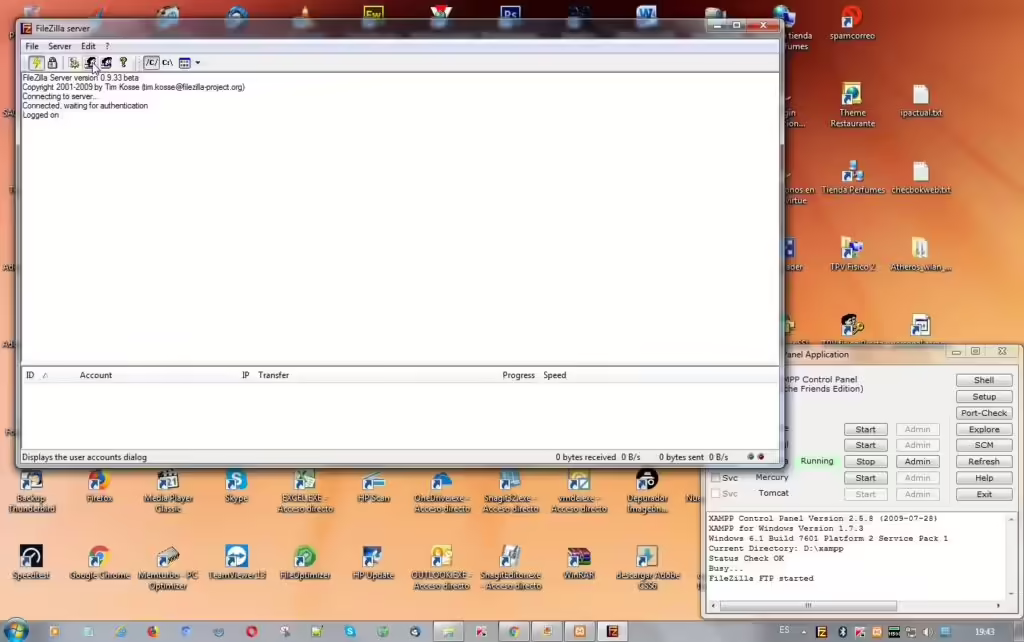
Task: Click the Transfer column header
Action: click(x=274, y=375)
